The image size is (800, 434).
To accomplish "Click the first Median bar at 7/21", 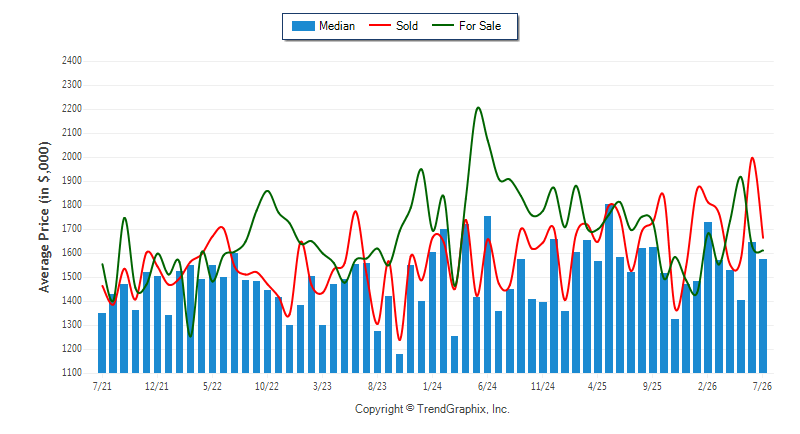I will (x=102, y=343).
